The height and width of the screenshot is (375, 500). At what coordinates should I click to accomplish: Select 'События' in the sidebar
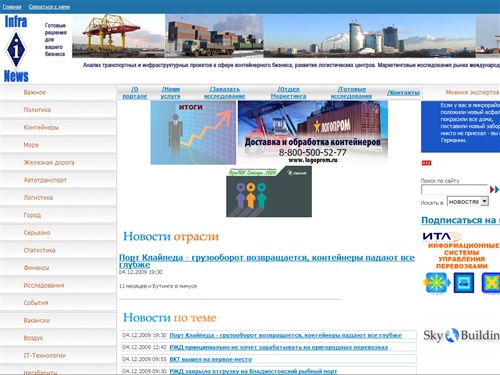click(58, 303)
